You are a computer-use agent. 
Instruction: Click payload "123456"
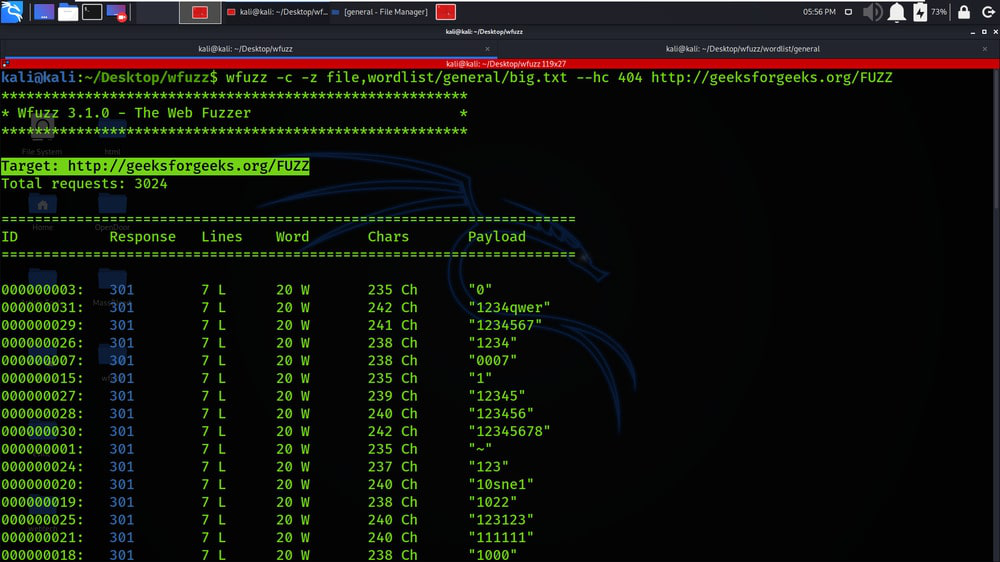501,414
